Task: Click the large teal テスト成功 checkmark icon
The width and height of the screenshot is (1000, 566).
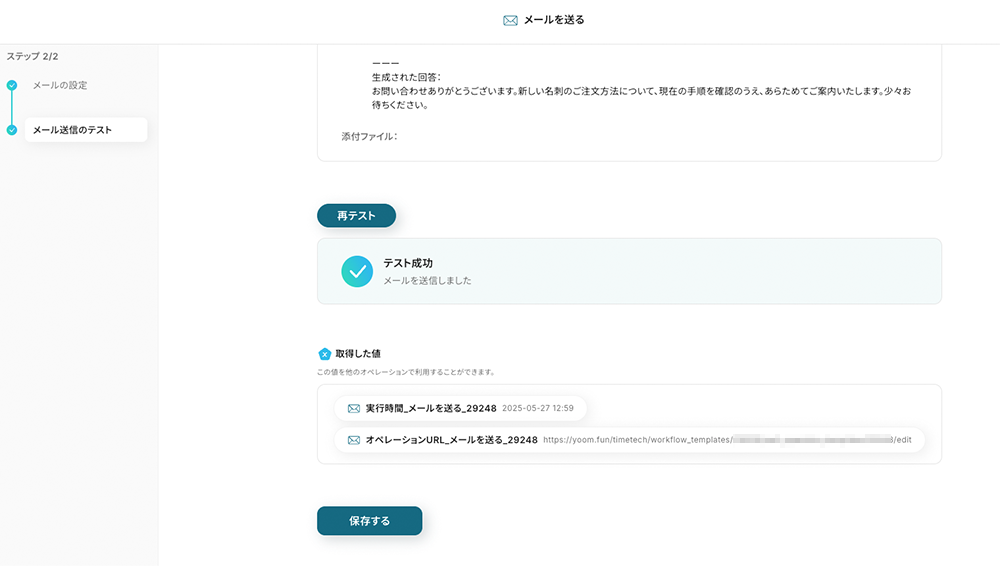Action: [357, 271]
